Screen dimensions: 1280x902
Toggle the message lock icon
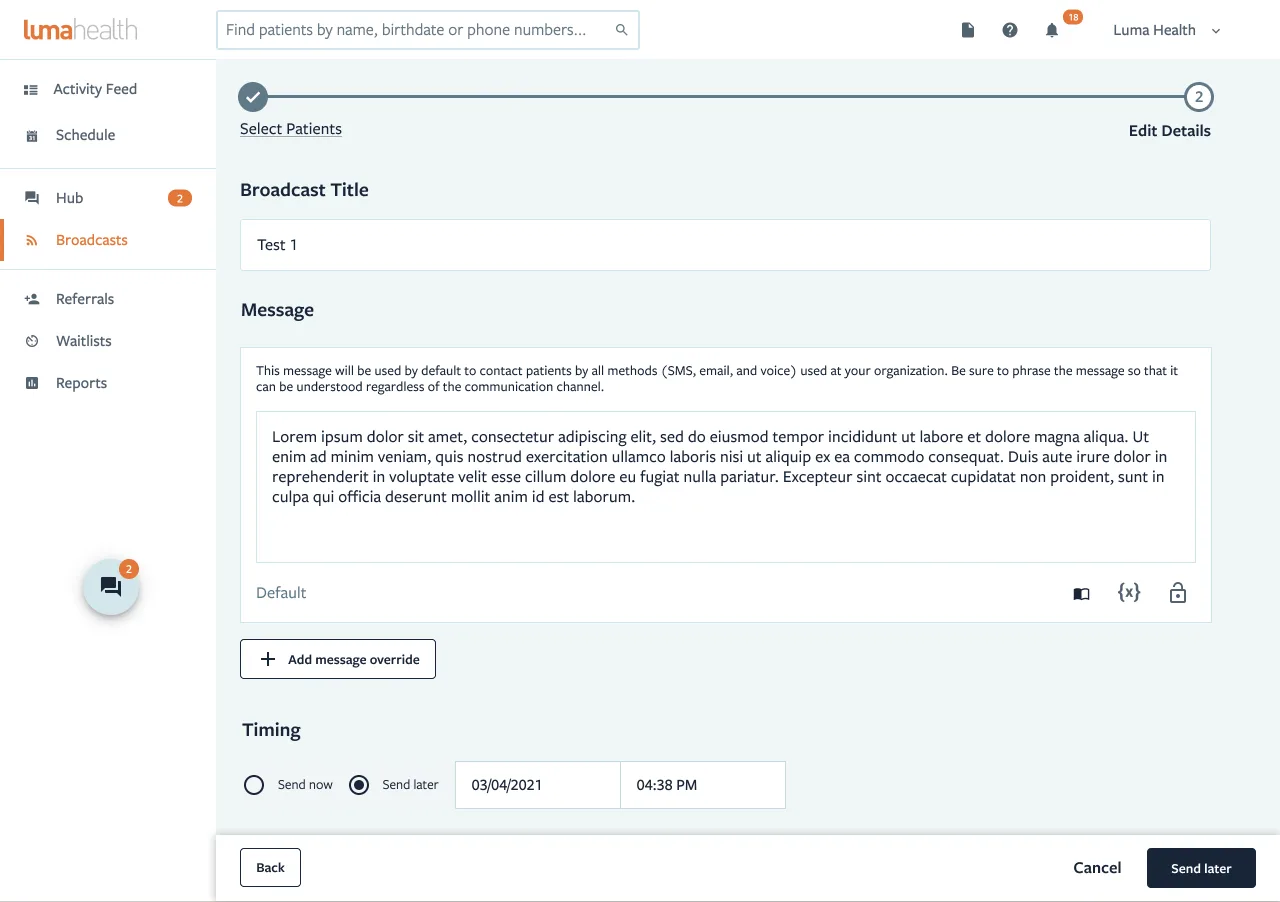(1178, 592)
